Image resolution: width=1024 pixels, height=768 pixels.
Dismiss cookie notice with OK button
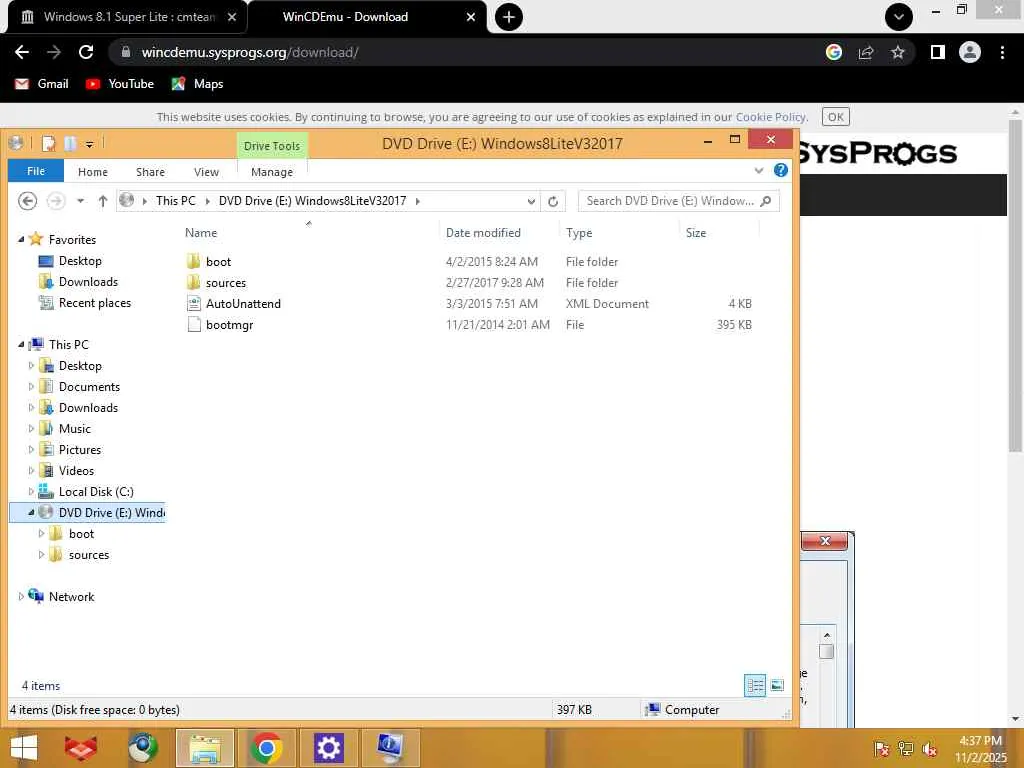coord(836,117)
